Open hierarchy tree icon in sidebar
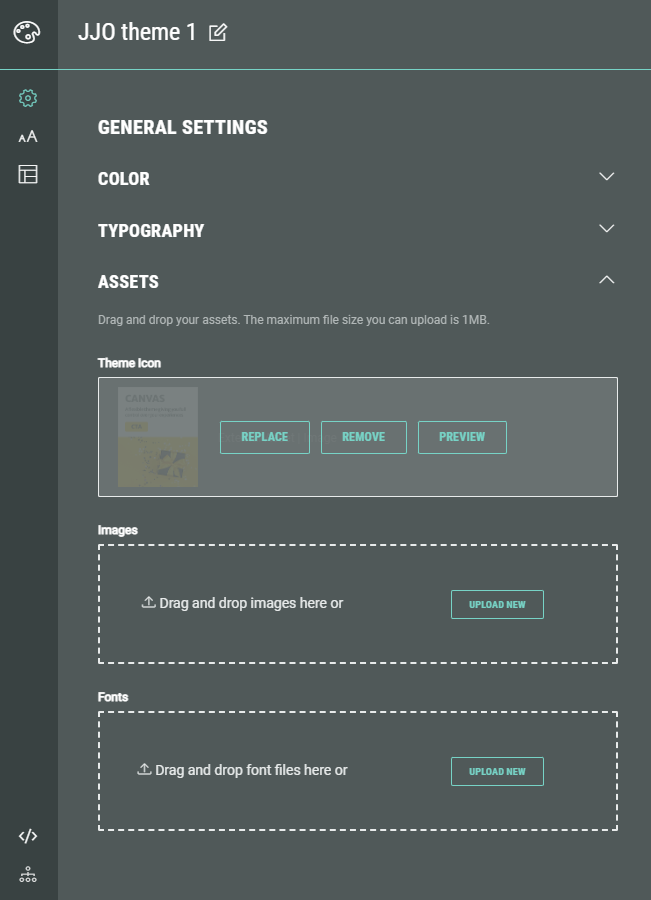The width and height of the screenshot is (651, 900). point(28,874)
